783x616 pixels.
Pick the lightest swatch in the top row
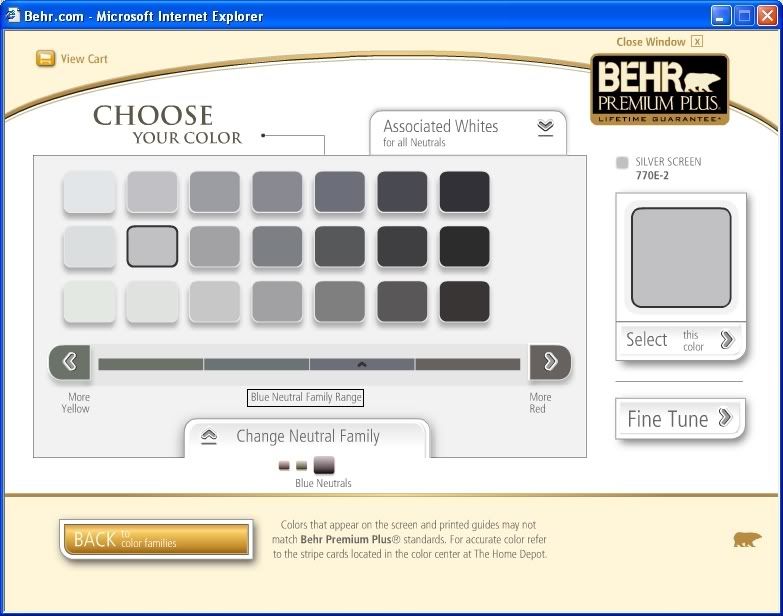[x=90, y=192]
